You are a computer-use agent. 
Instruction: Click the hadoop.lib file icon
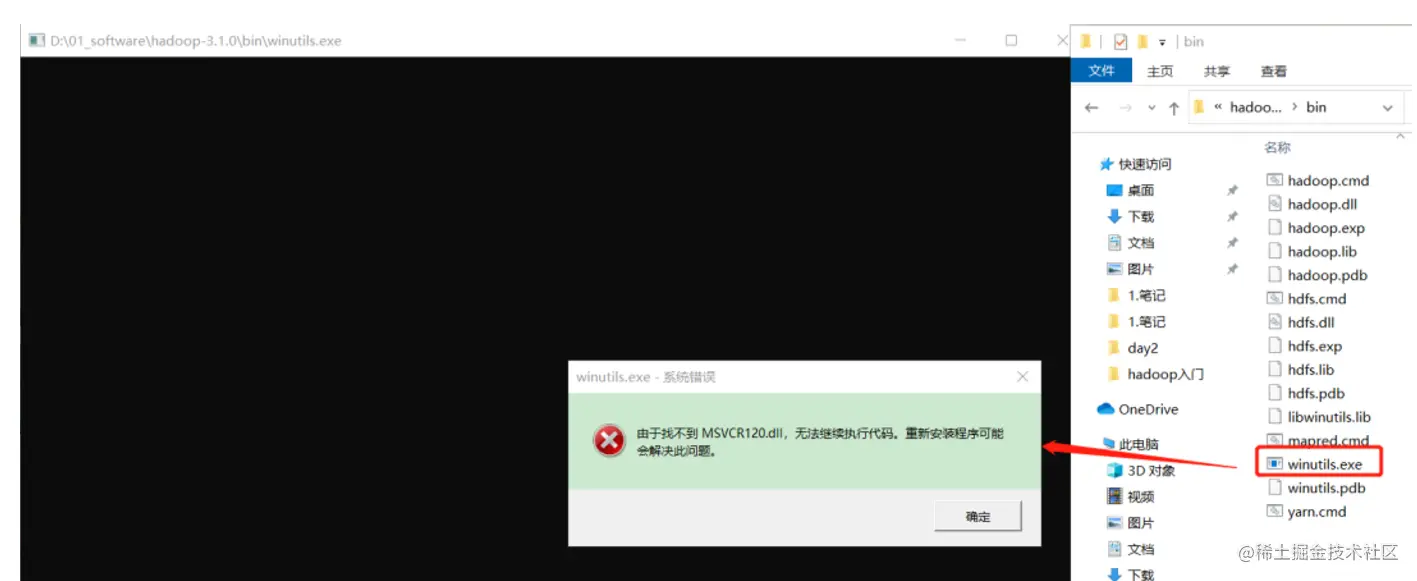(1274, 251)
